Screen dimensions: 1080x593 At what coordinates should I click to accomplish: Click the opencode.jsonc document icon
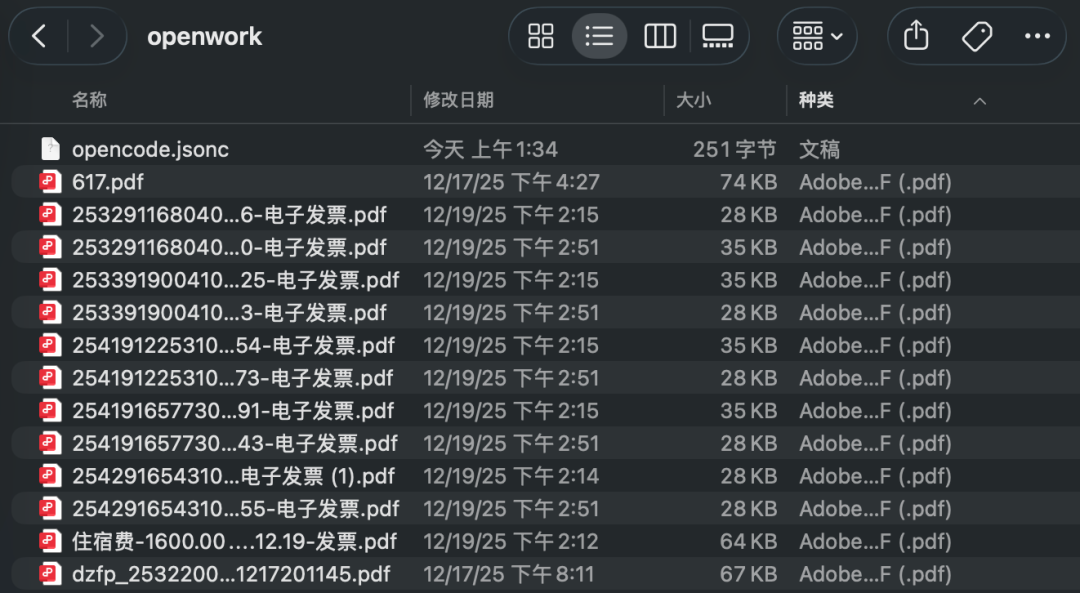click(50, 149)
